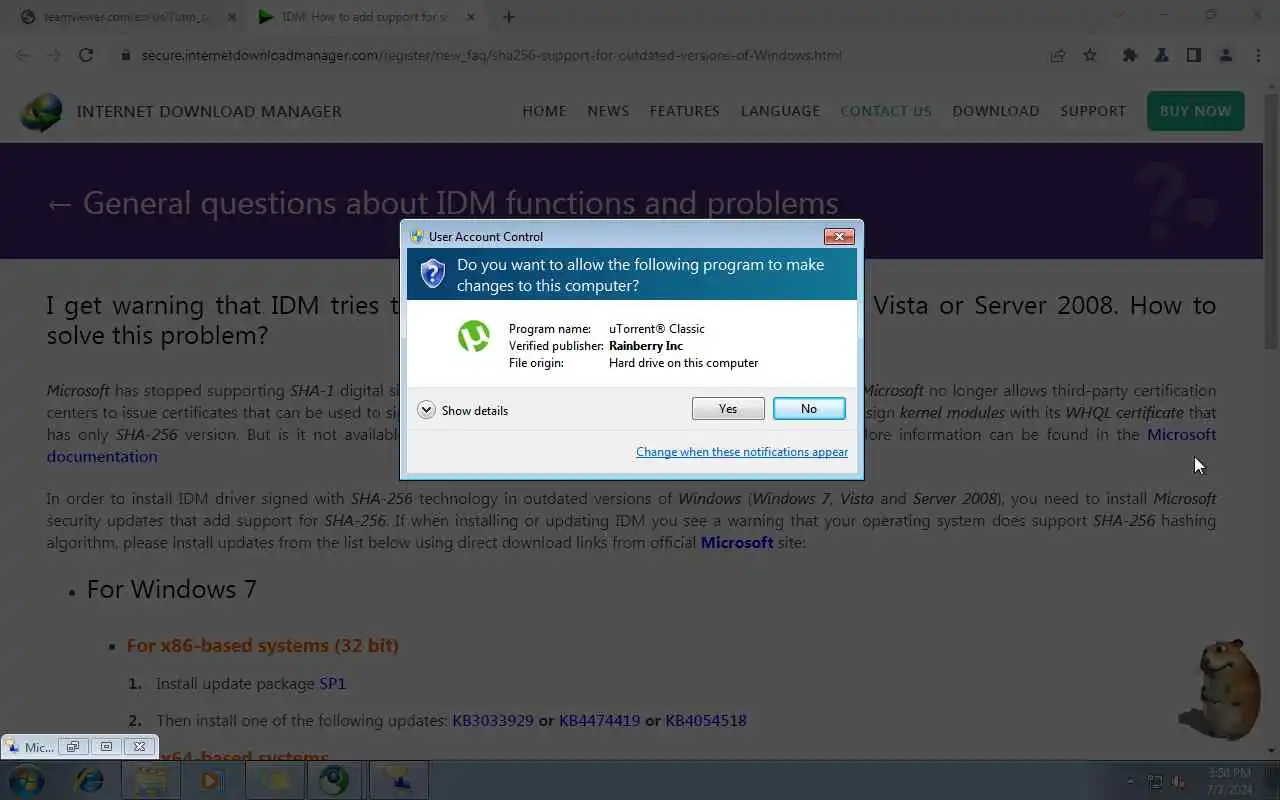Open a new browser tab
Screen dimensions: 1280x800
pyautogui.click(x=508, y=17)
